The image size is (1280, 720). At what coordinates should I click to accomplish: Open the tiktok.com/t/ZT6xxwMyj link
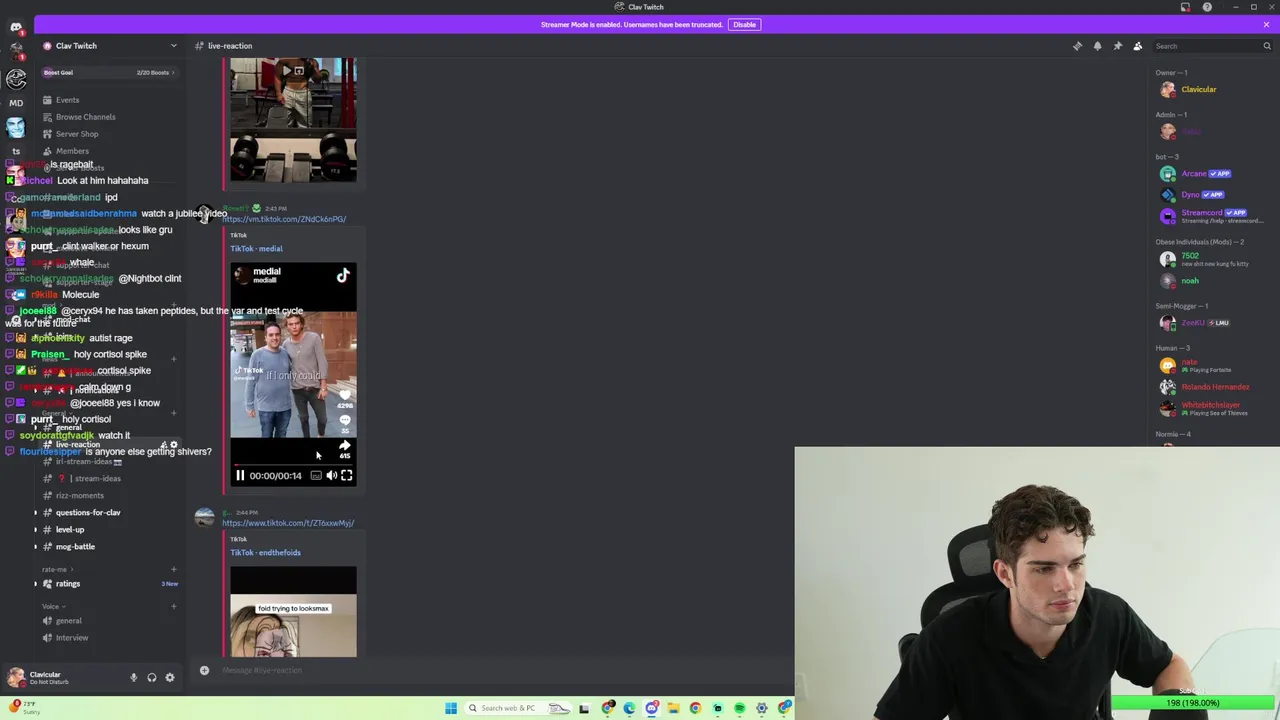288,523
